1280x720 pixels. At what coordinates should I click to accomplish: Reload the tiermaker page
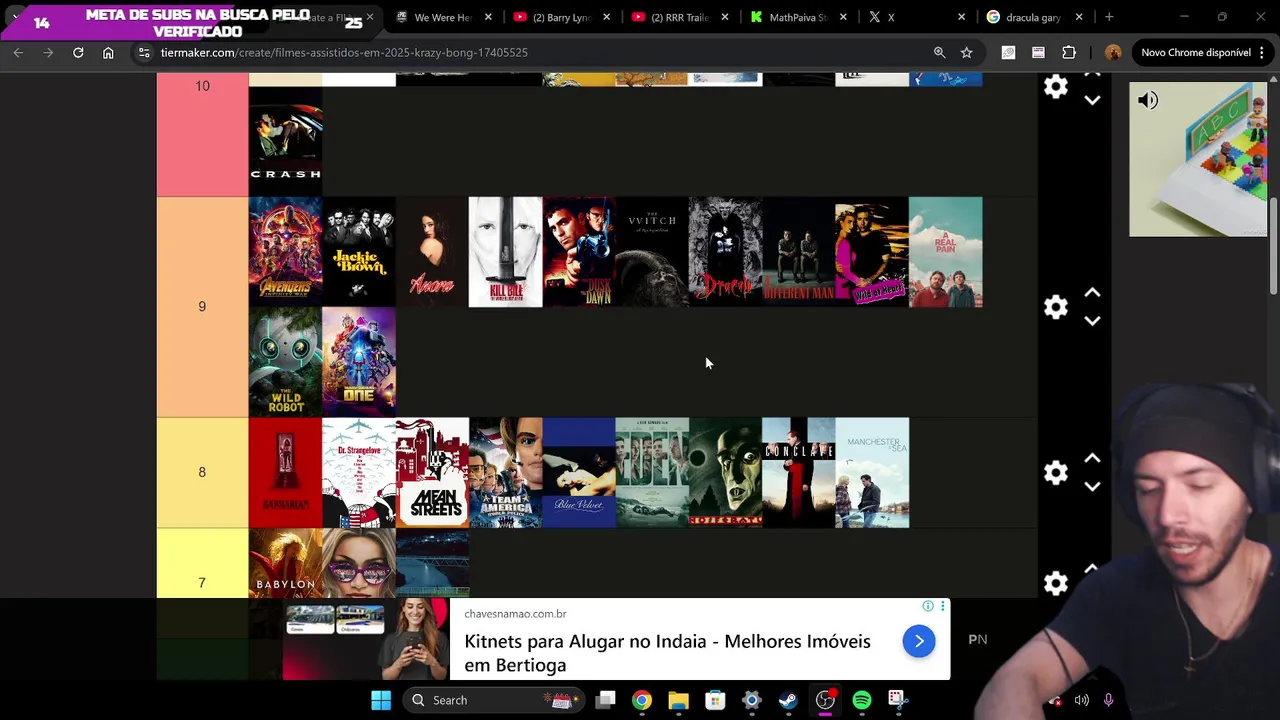pyautogui.click(x=78, y=52)
